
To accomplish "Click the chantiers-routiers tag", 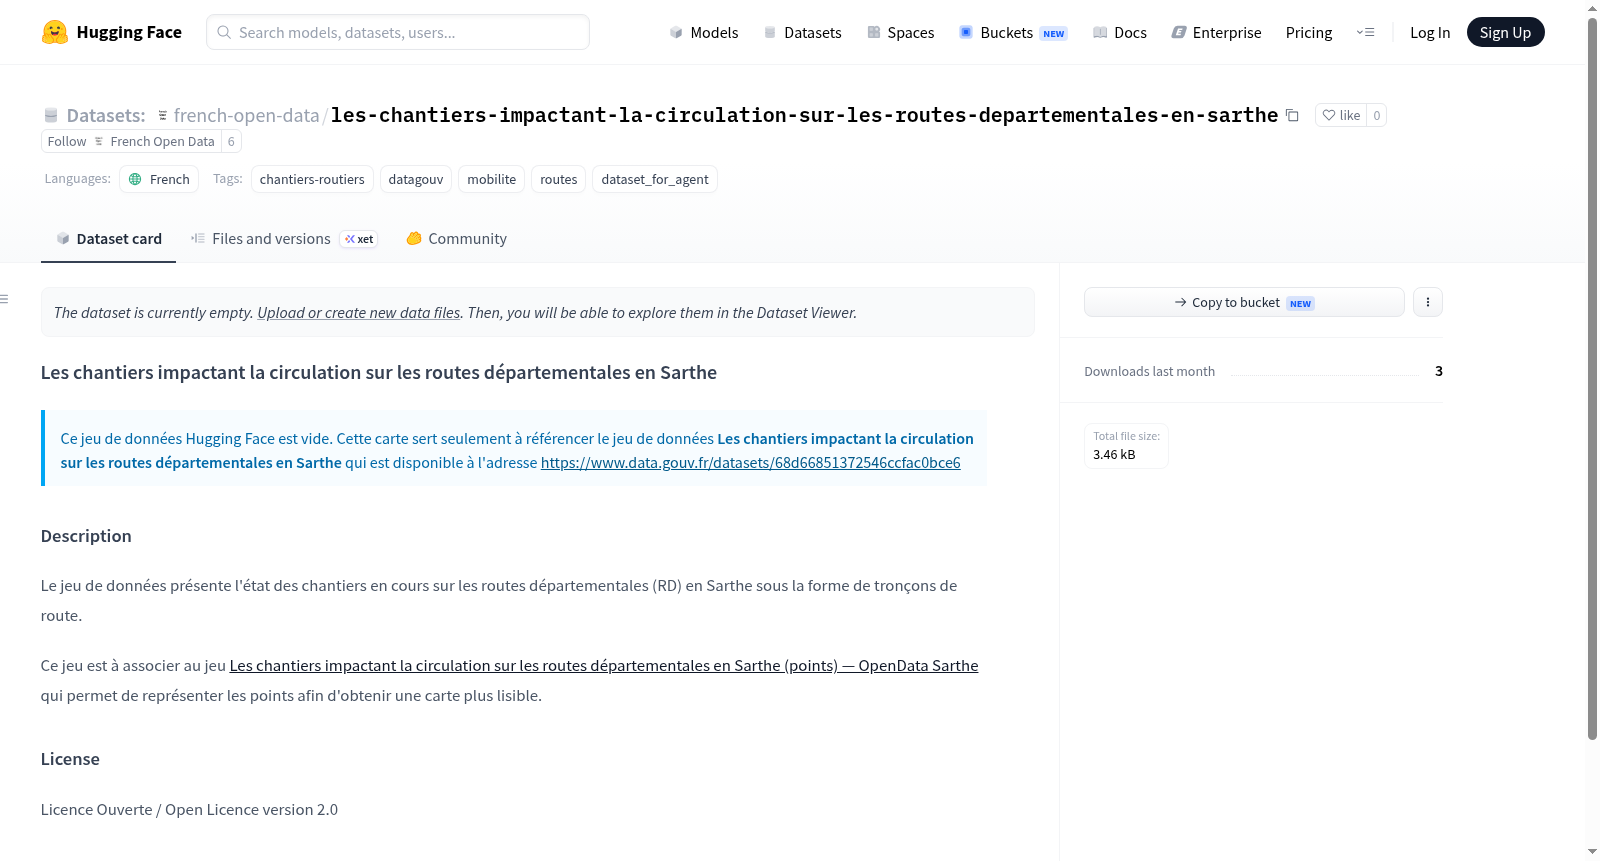I will (312, 179).
